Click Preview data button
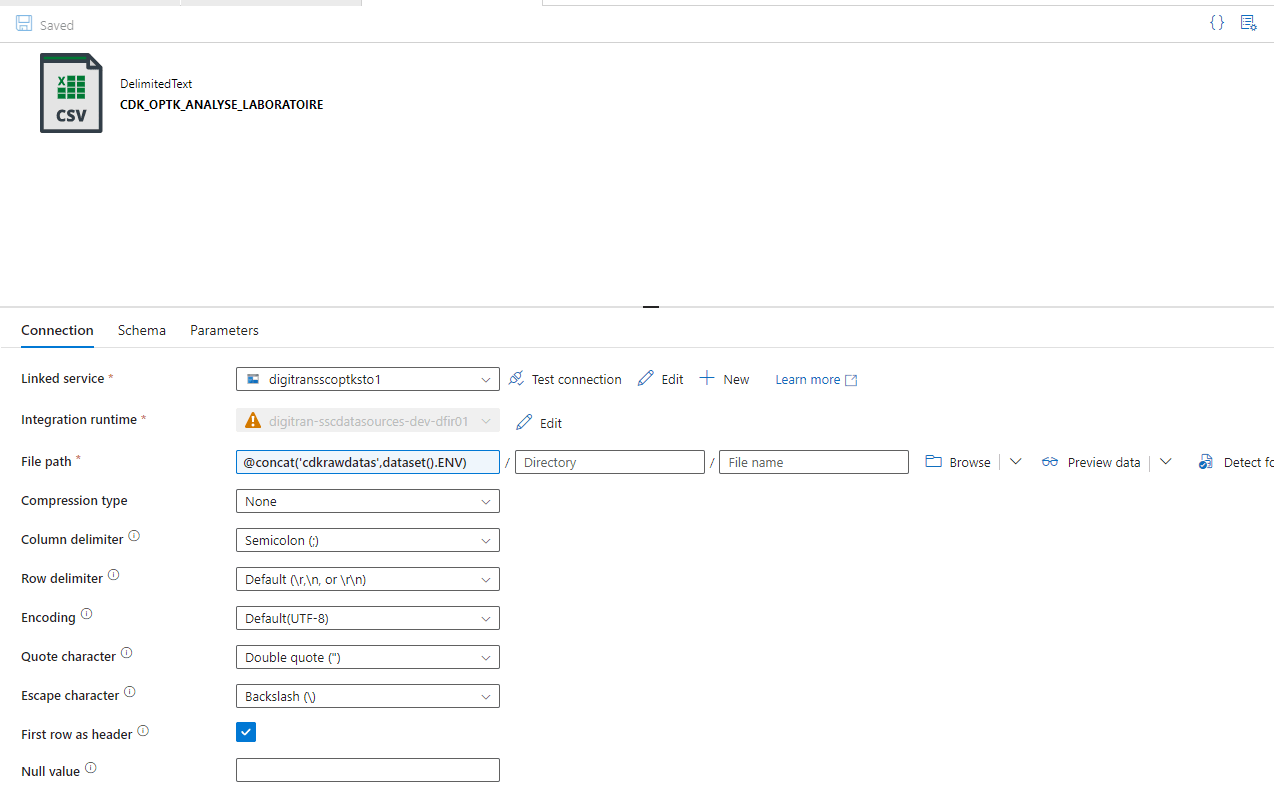This screenshot has width=1274, height=799. pyautogui.click(x=1092, y=462)
